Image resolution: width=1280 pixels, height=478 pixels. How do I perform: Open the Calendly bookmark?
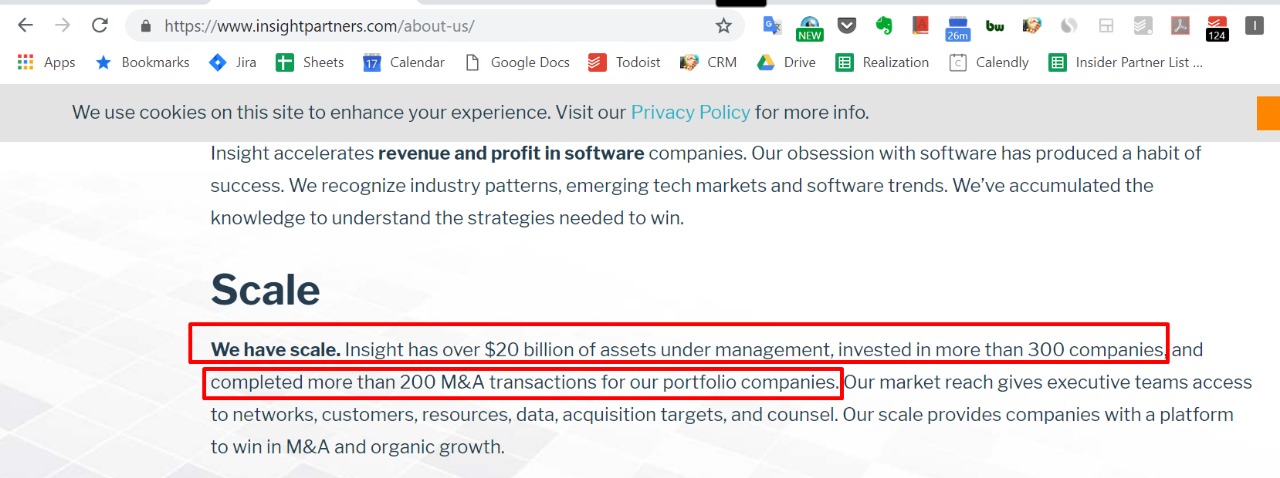(988, 62)
